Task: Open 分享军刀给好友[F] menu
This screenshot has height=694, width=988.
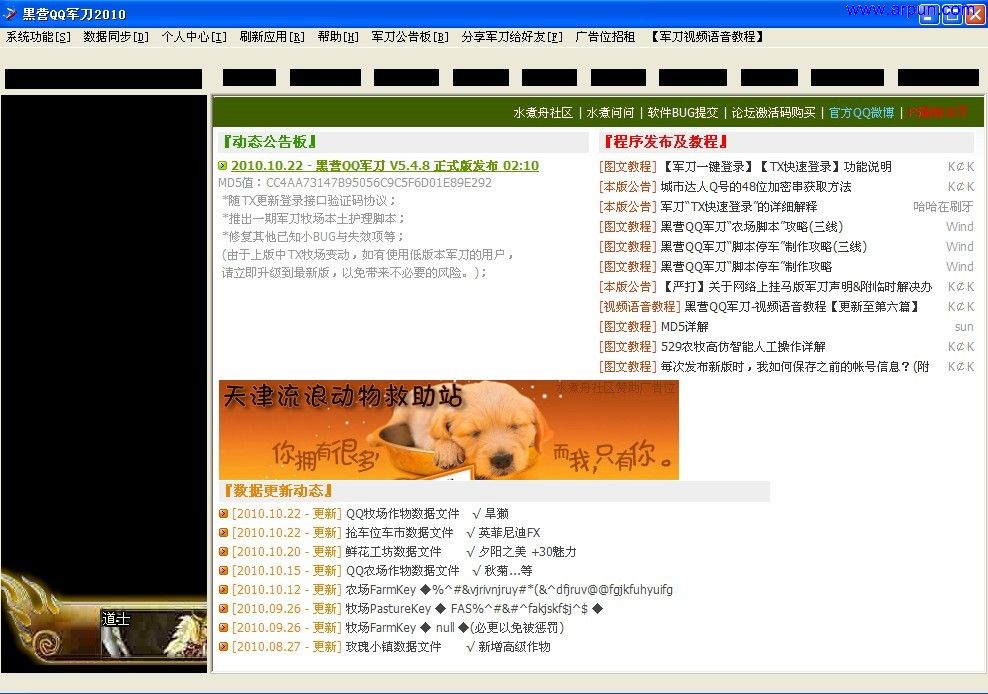Action: coord(512,37)
